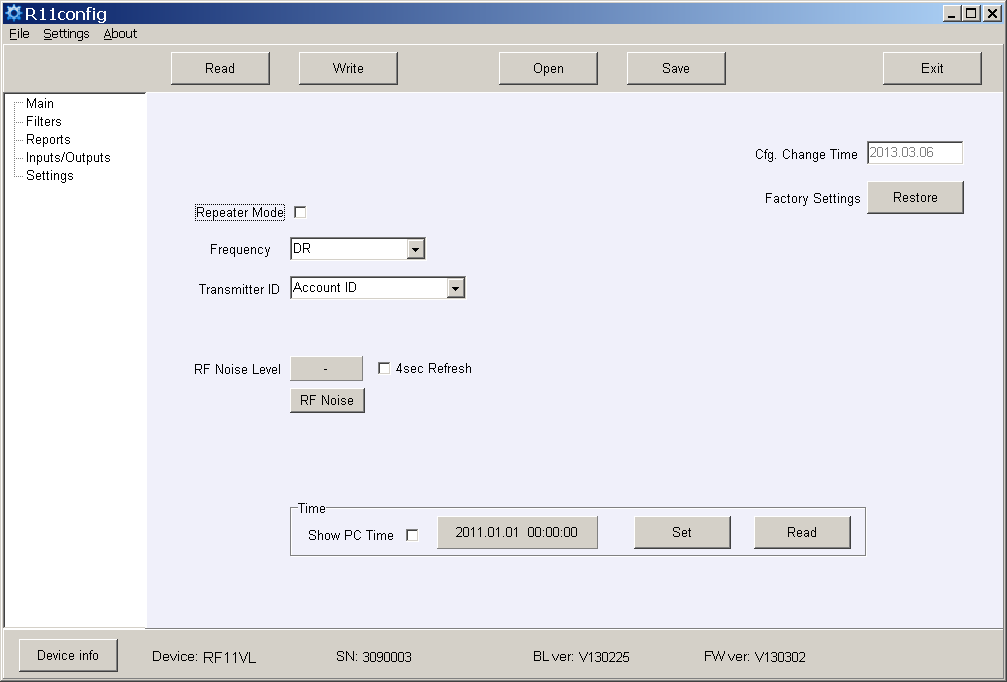Click the R11config gear icon in title bar

tap(13, 14)
